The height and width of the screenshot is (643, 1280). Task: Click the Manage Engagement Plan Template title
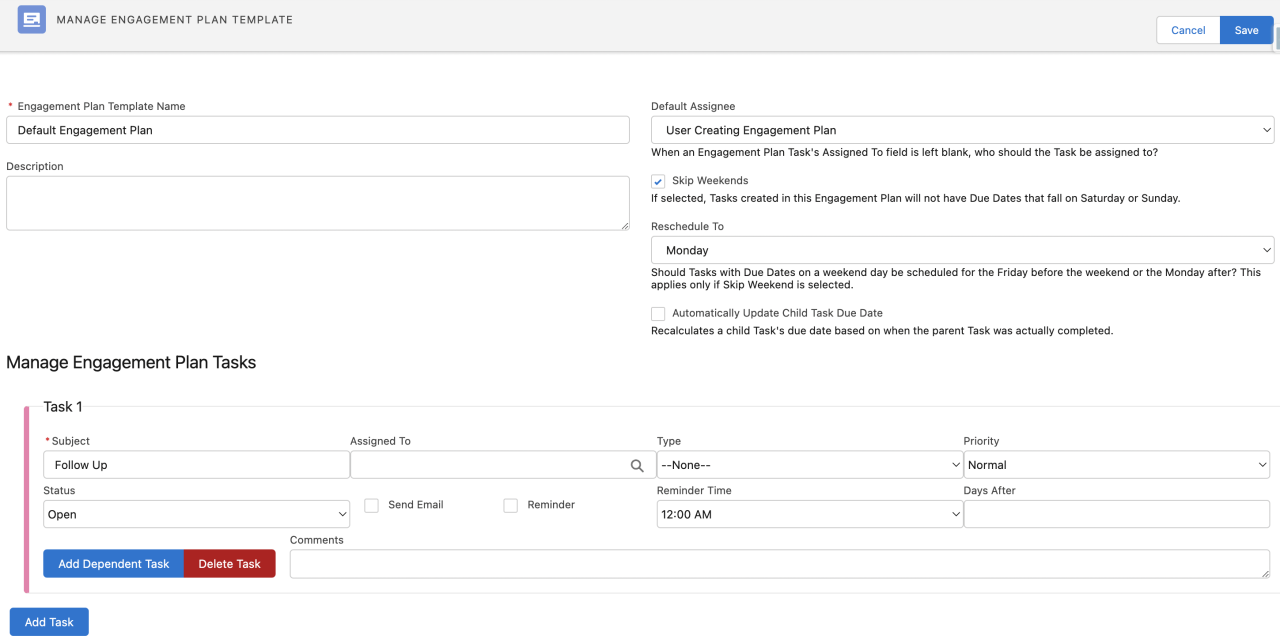click(175, 20)
